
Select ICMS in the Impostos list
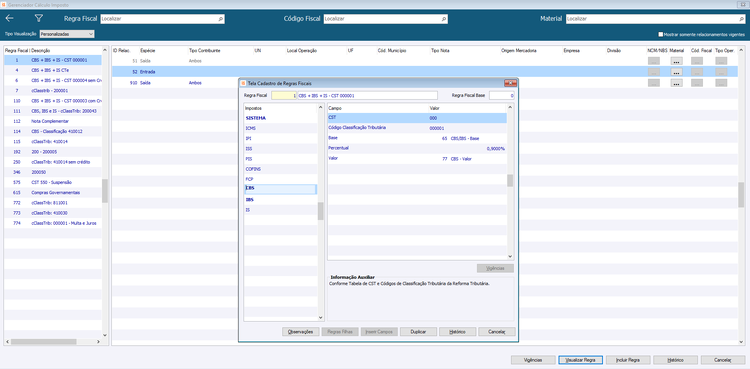click(x=280, y=128)
